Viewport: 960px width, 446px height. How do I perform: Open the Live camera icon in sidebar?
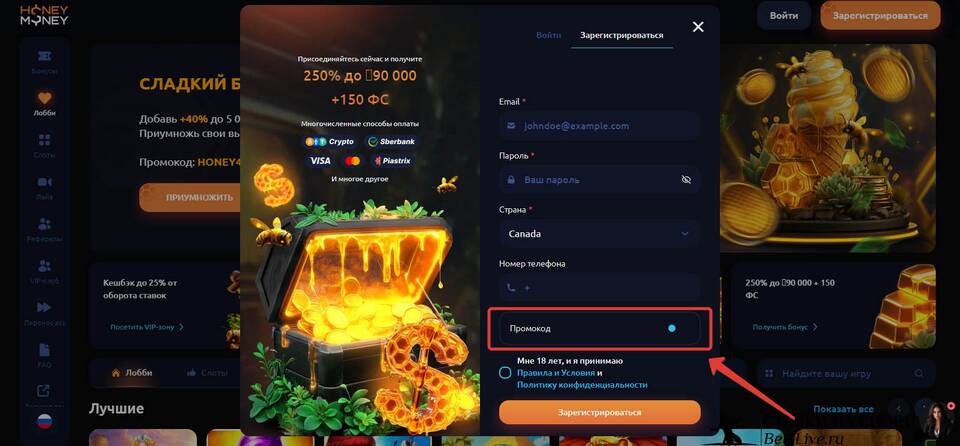pos(44,182)
